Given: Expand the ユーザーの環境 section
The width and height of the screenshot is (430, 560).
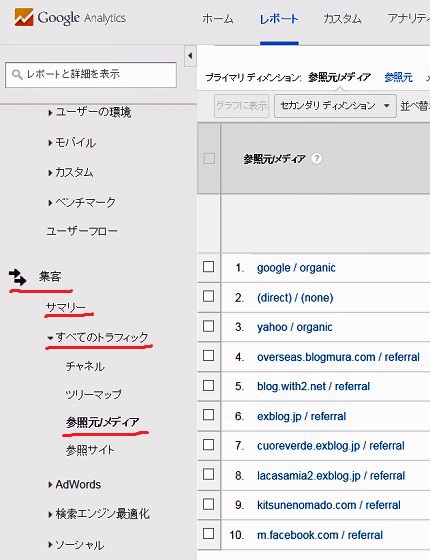Looking at the screenshot, I should click(x=90, y=112).
